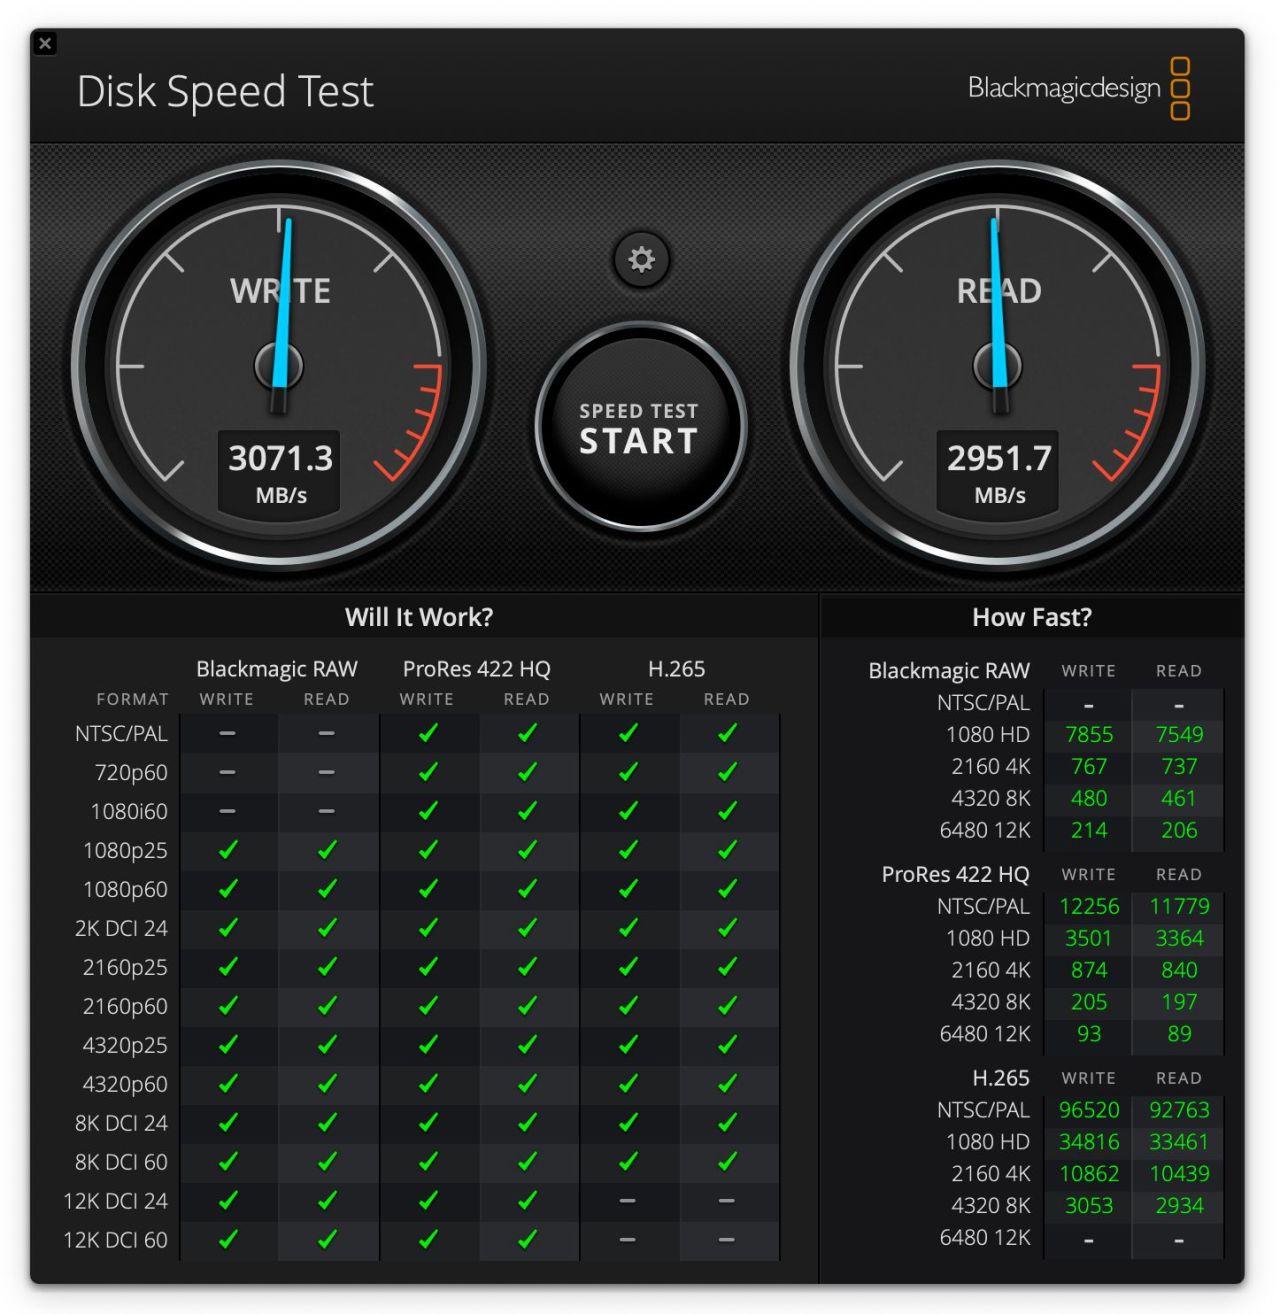The height and width of the screenshot is (1314, 1280).
Task: Click the H.265 2160 4K read value 10439
Action: coord(1179,1175)
